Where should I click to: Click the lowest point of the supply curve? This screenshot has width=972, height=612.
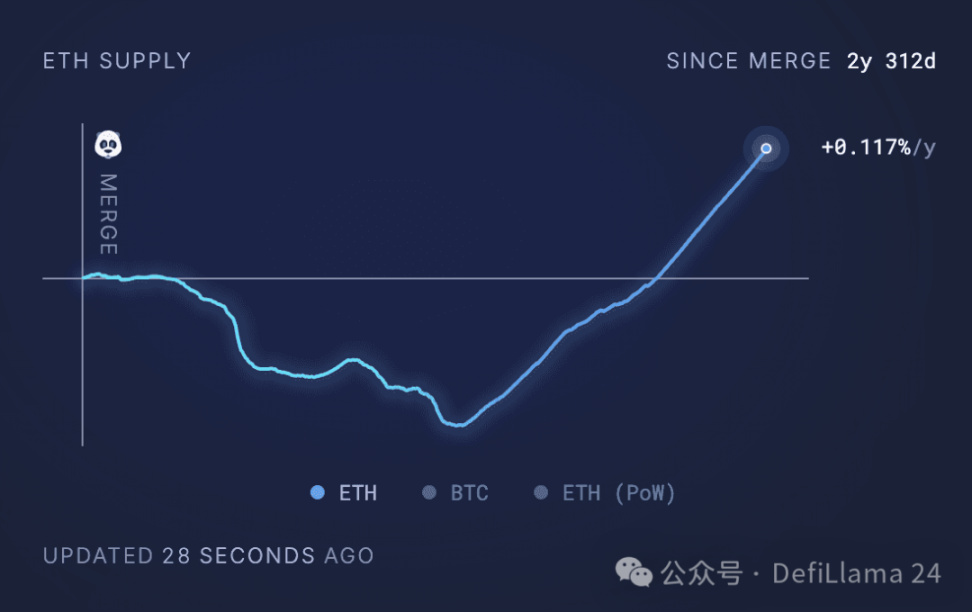(x=458, y=425)
